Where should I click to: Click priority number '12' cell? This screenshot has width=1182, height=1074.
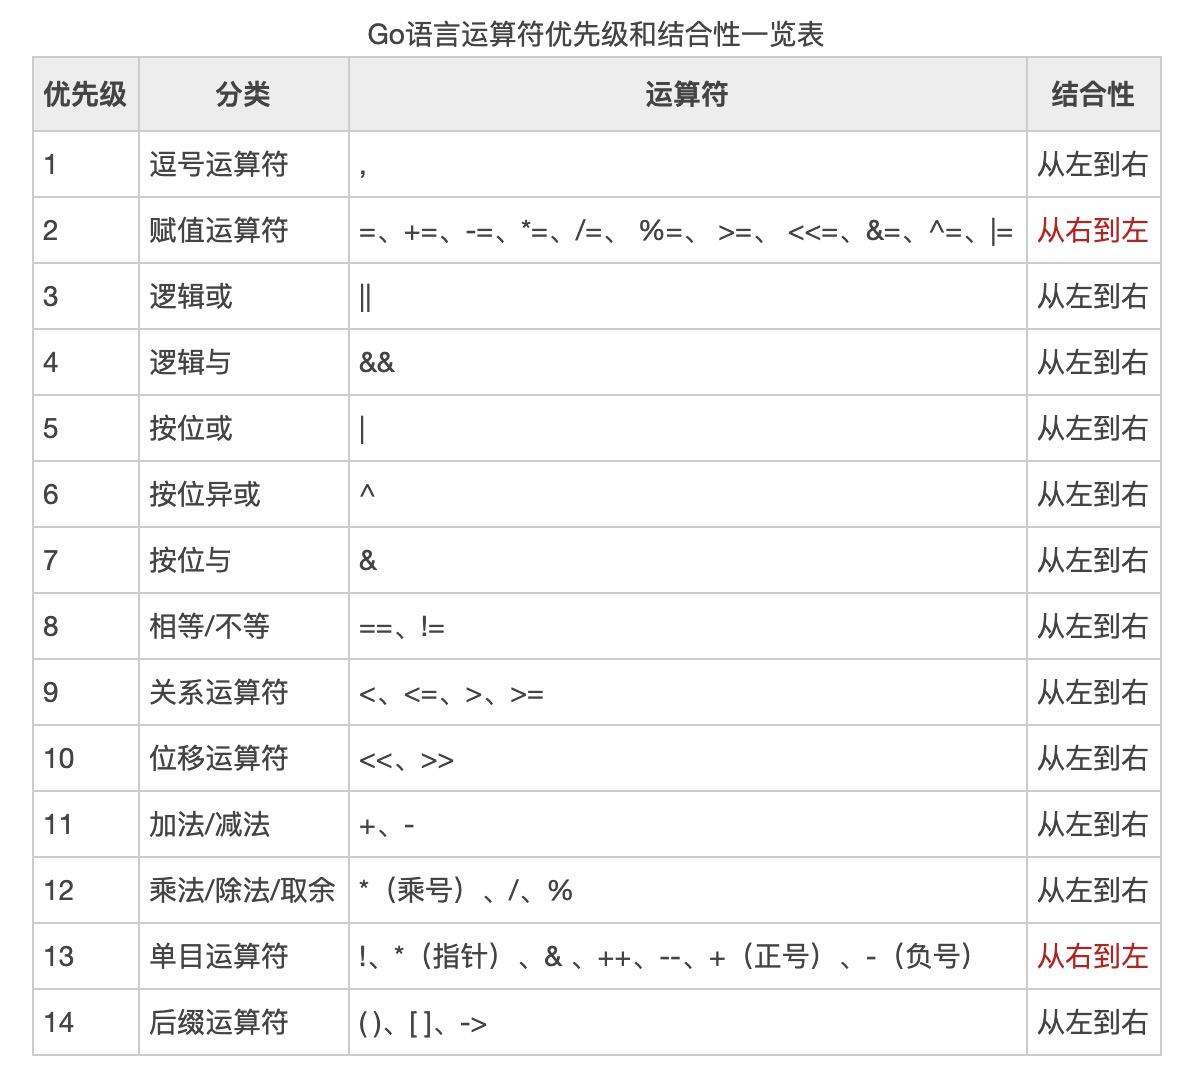pyautogui.click(x=85, y=890)
